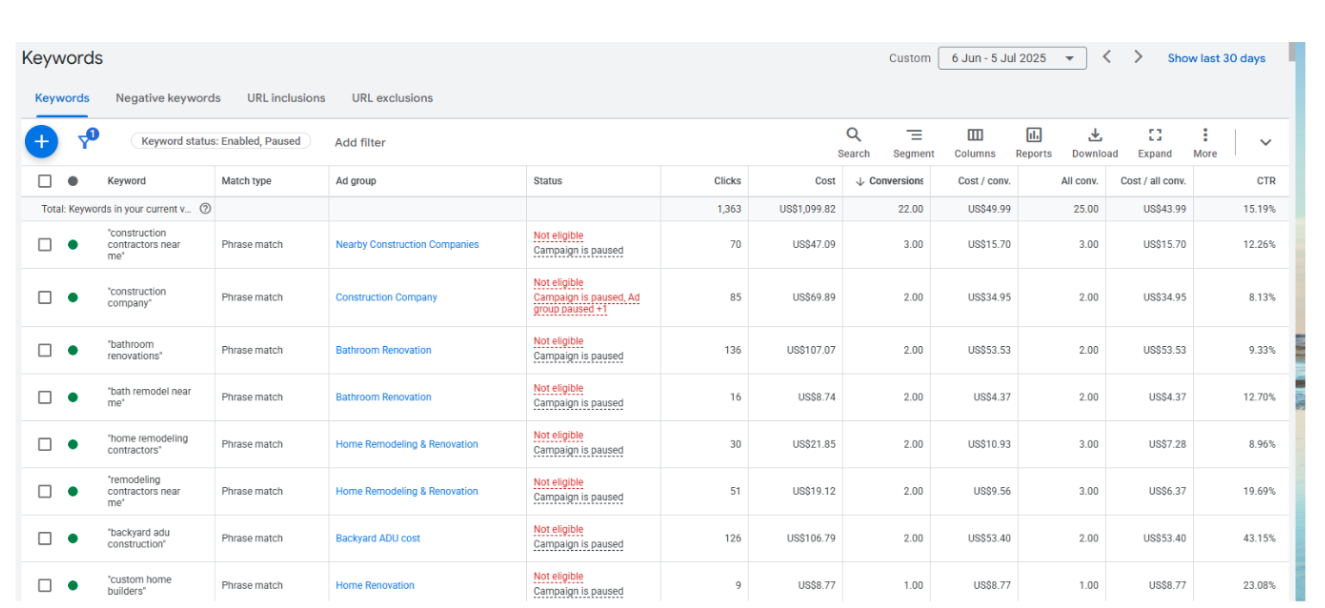1325x608 pixels.
Task: Select the "construction company" keyword checkbox
Action: click(x=45, y=297)
